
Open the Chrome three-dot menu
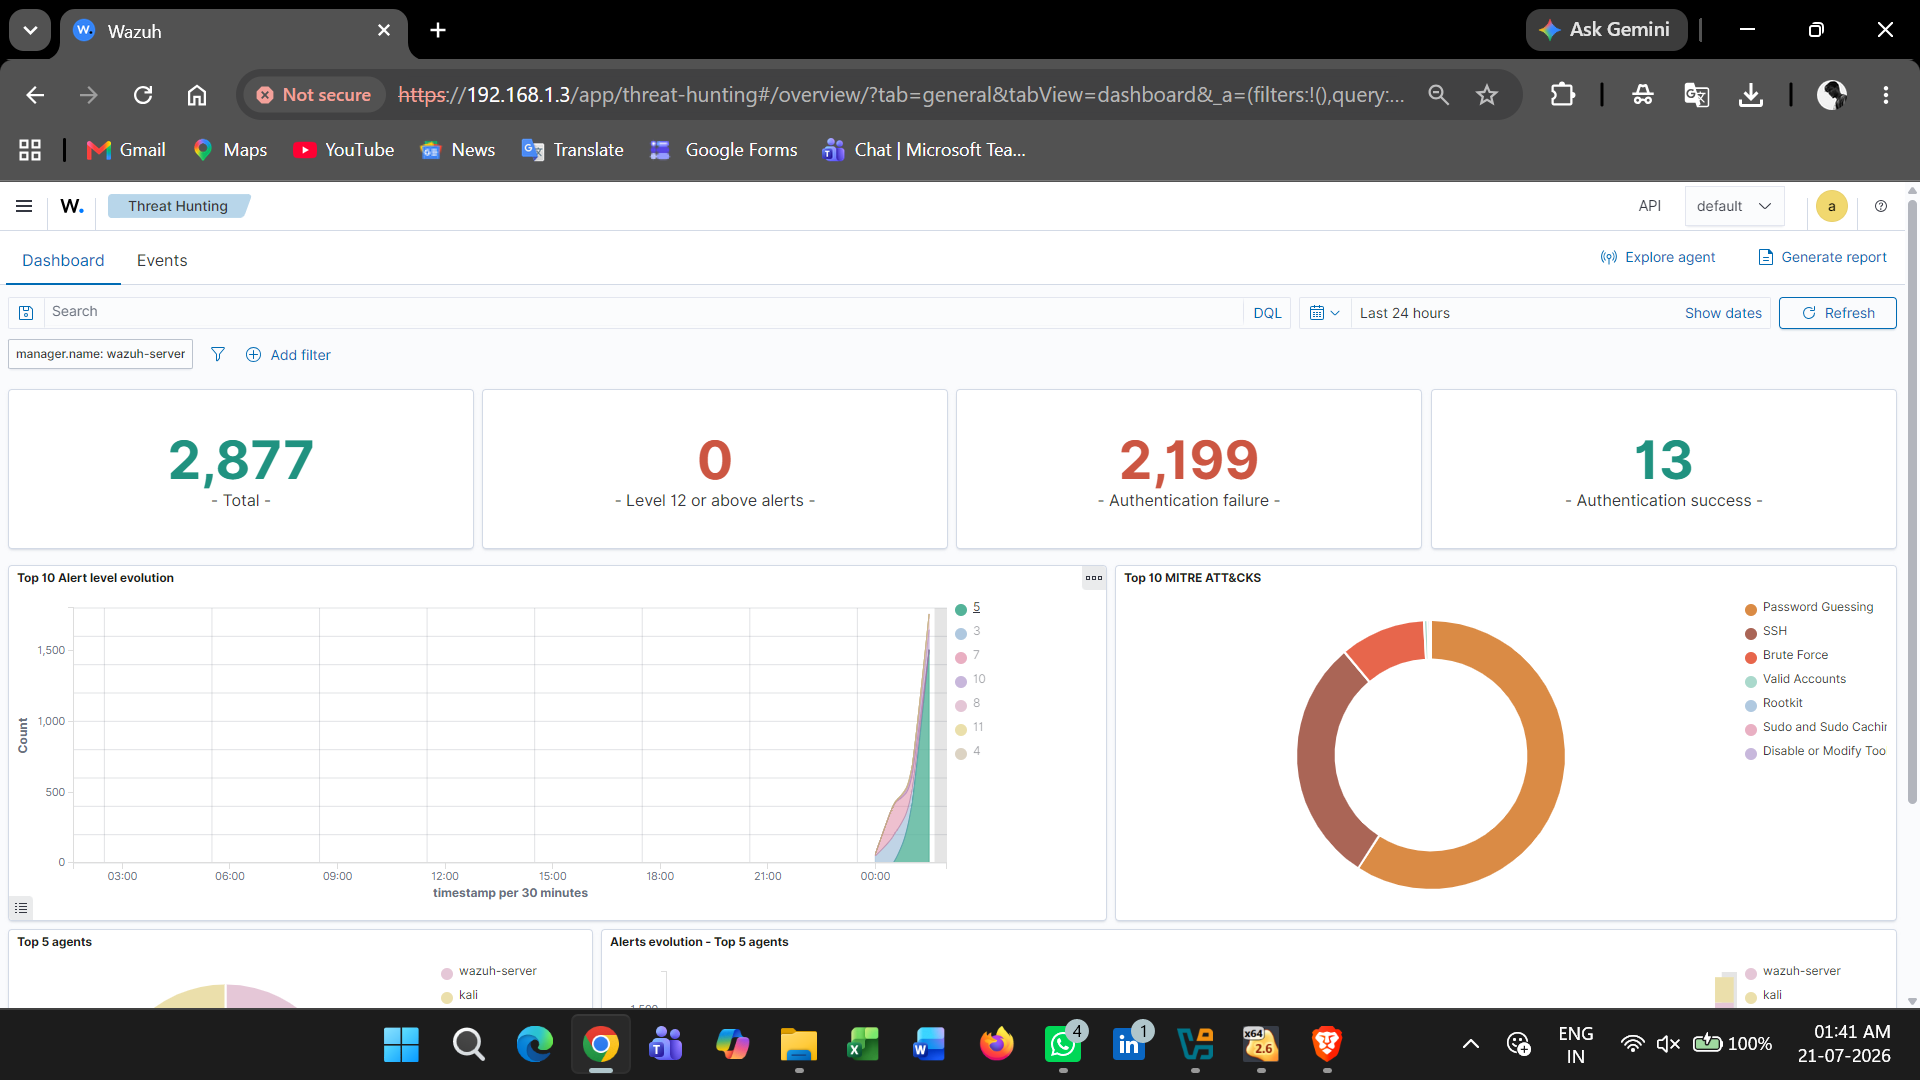coord(1886,95)
